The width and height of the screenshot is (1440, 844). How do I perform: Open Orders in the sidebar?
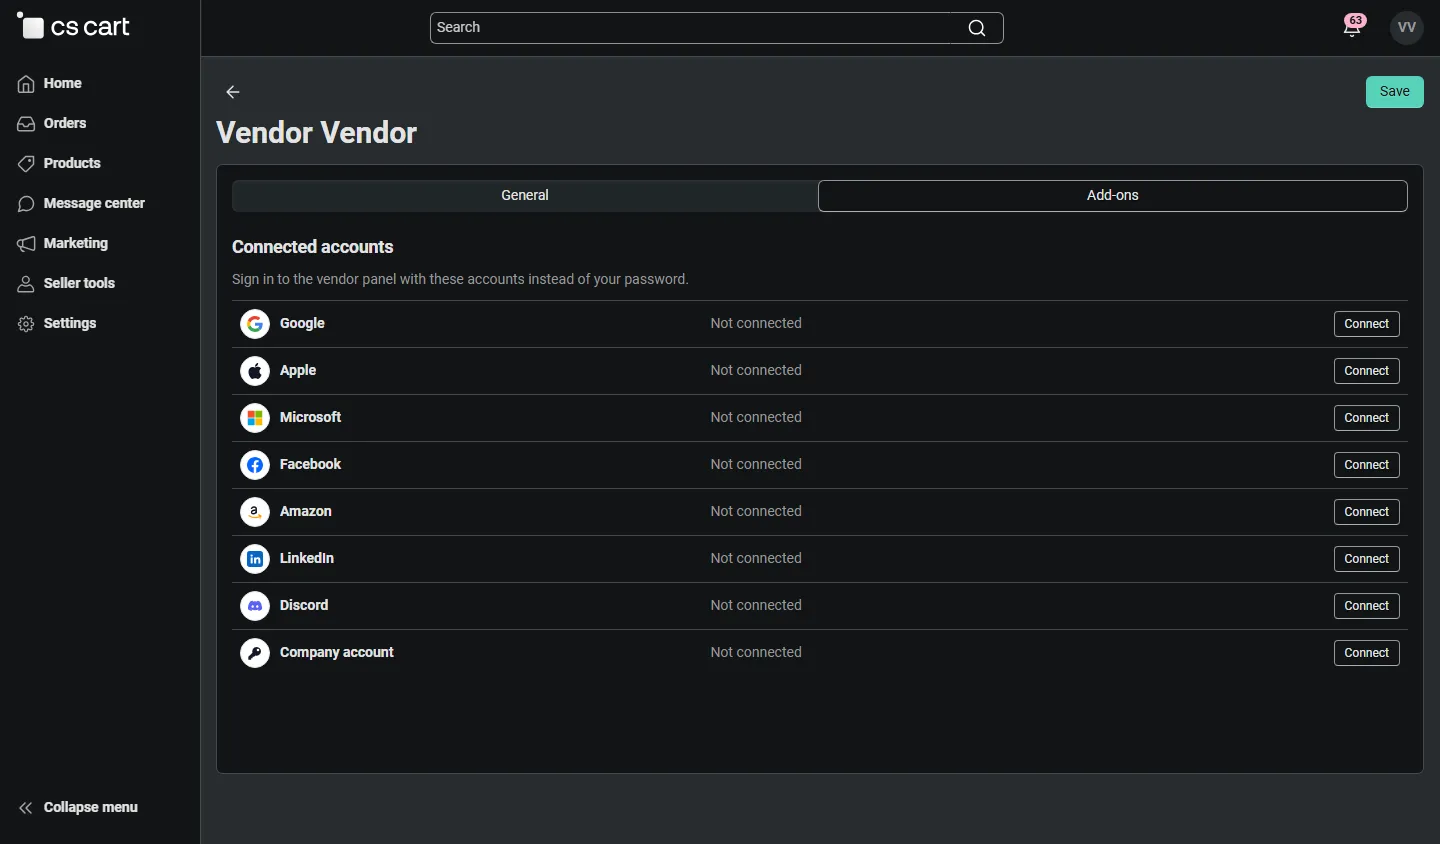pos(52,124)
